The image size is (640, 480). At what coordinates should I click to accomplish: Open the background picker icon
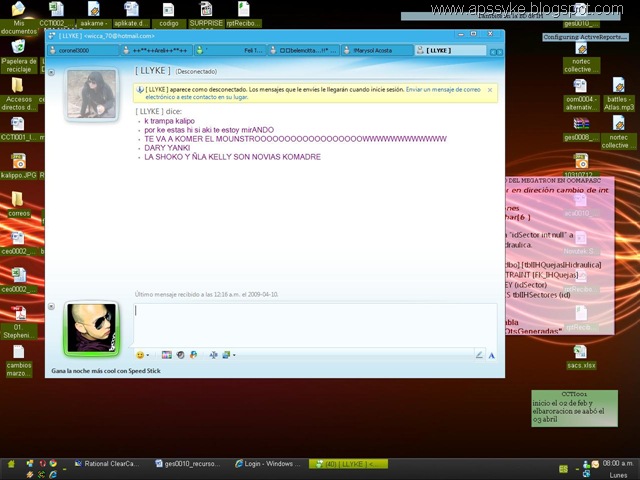point(226,355)
